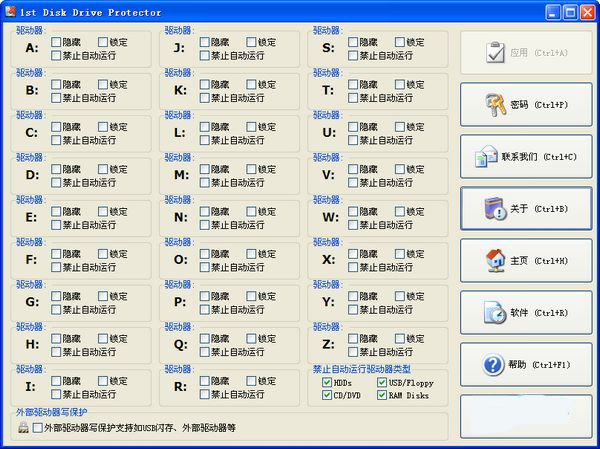
Task: Enable 禁止自动运行 for drive D:
Action: (56, 183)
